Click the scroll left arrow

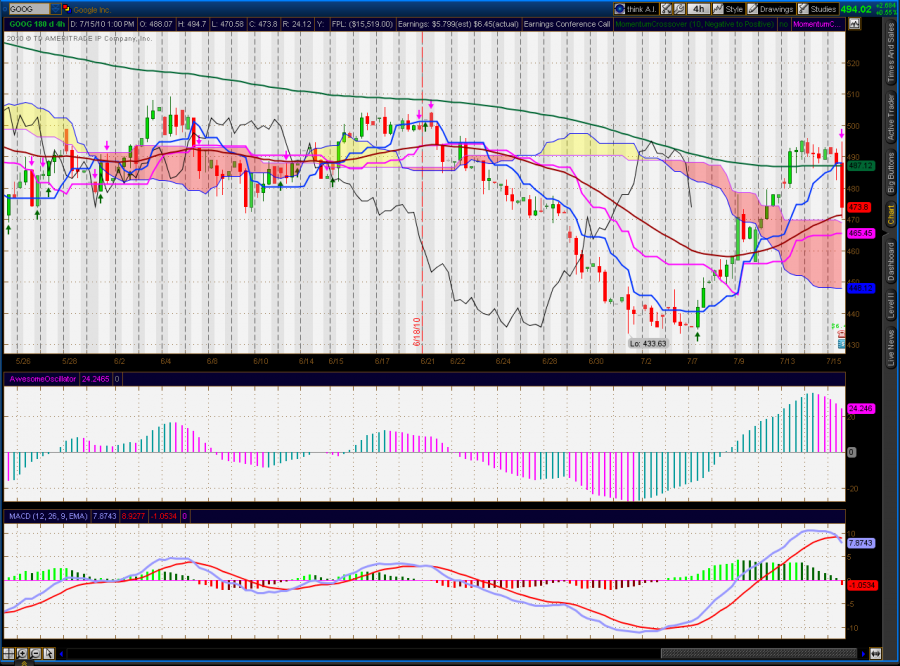(x=61, y=653)
